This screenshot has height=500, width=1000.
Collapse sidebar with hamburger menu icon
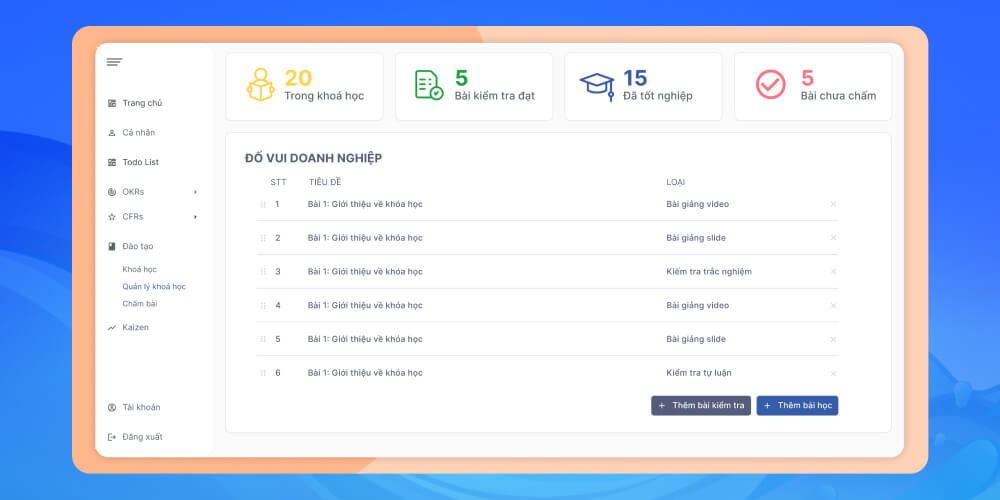(x=114, y=62)
